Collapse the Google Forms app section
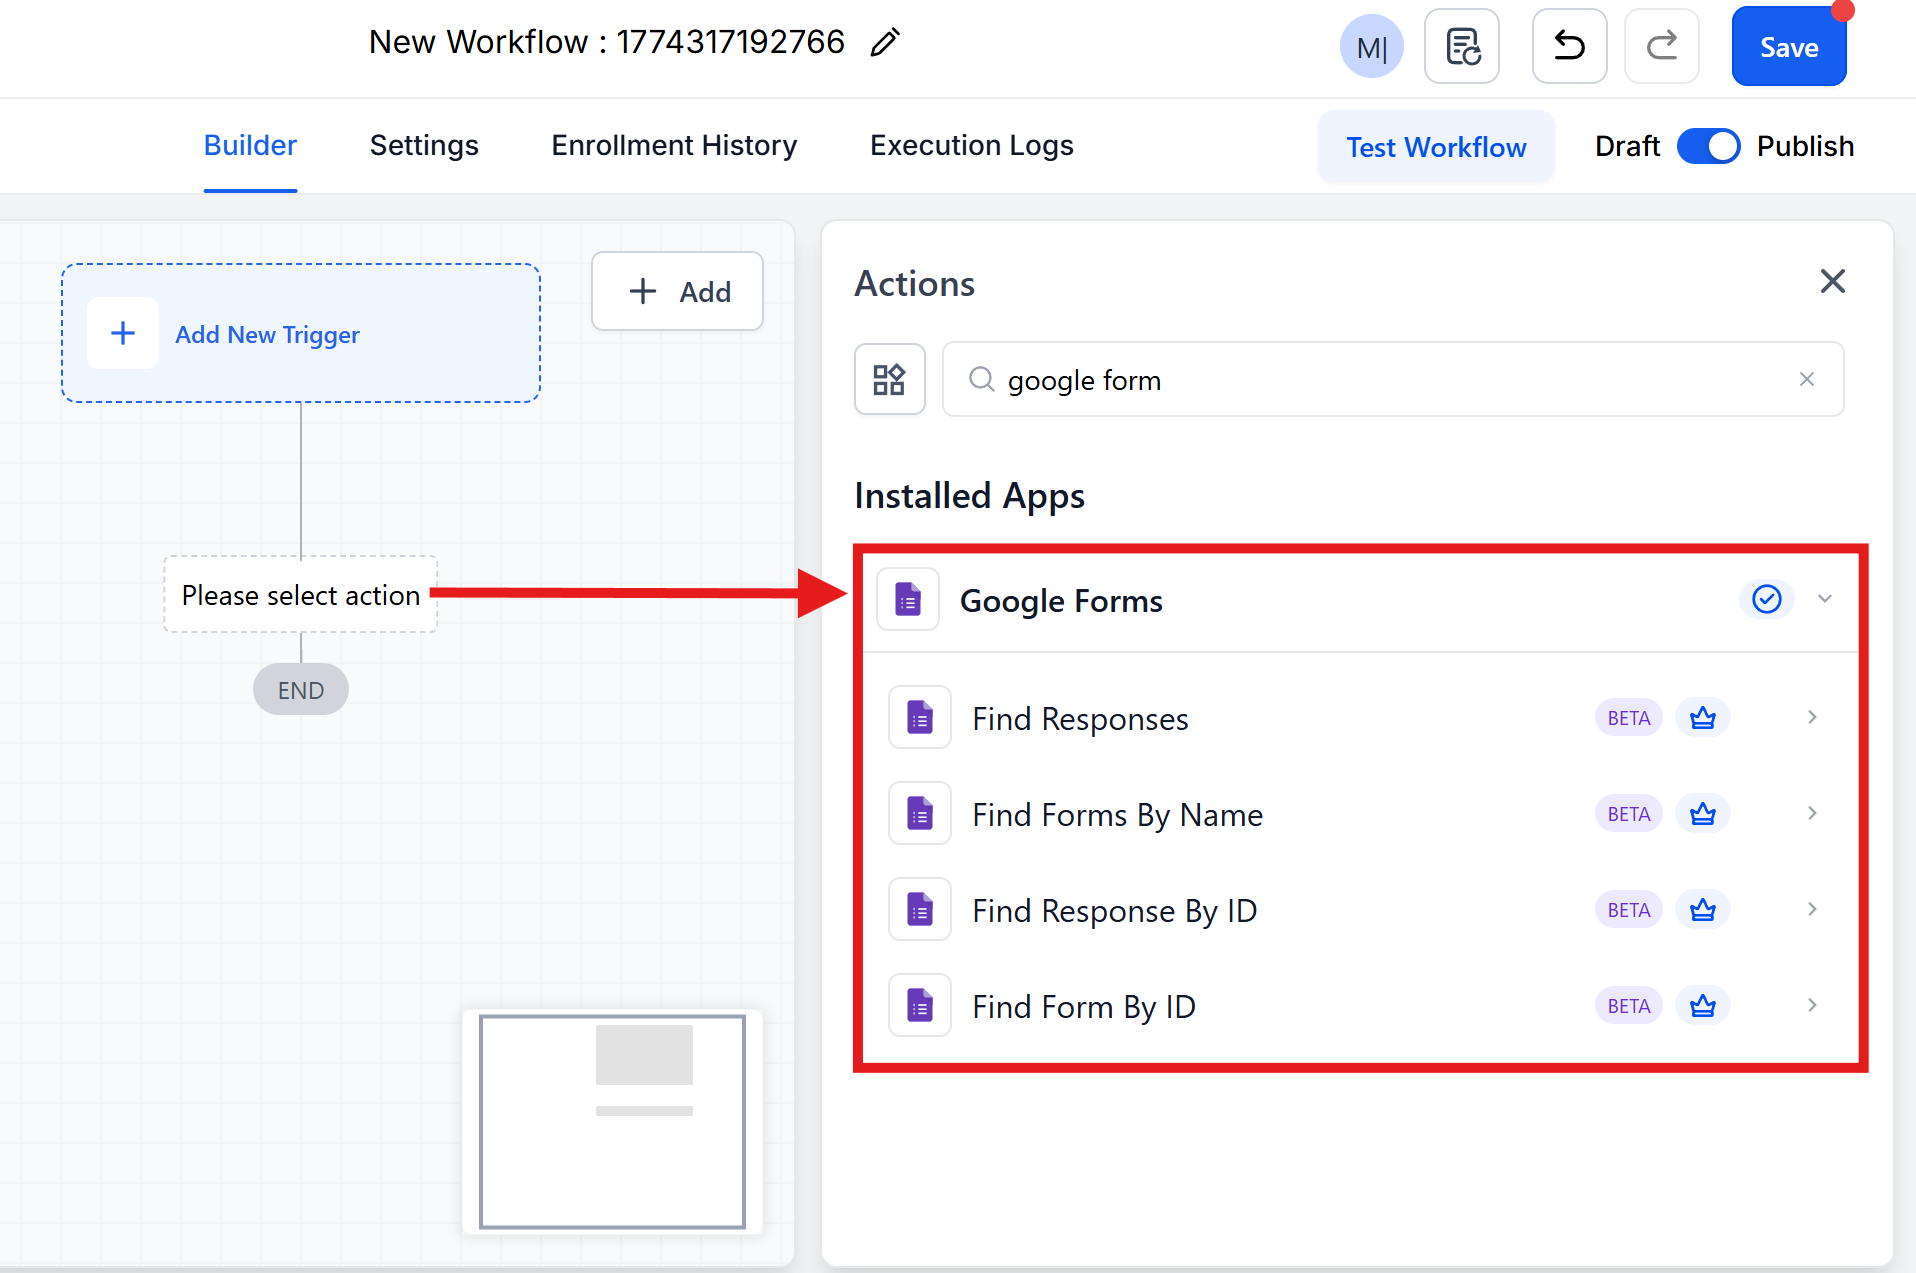This screenshot has height=1273, width=1916. (x=1825, y=599)
